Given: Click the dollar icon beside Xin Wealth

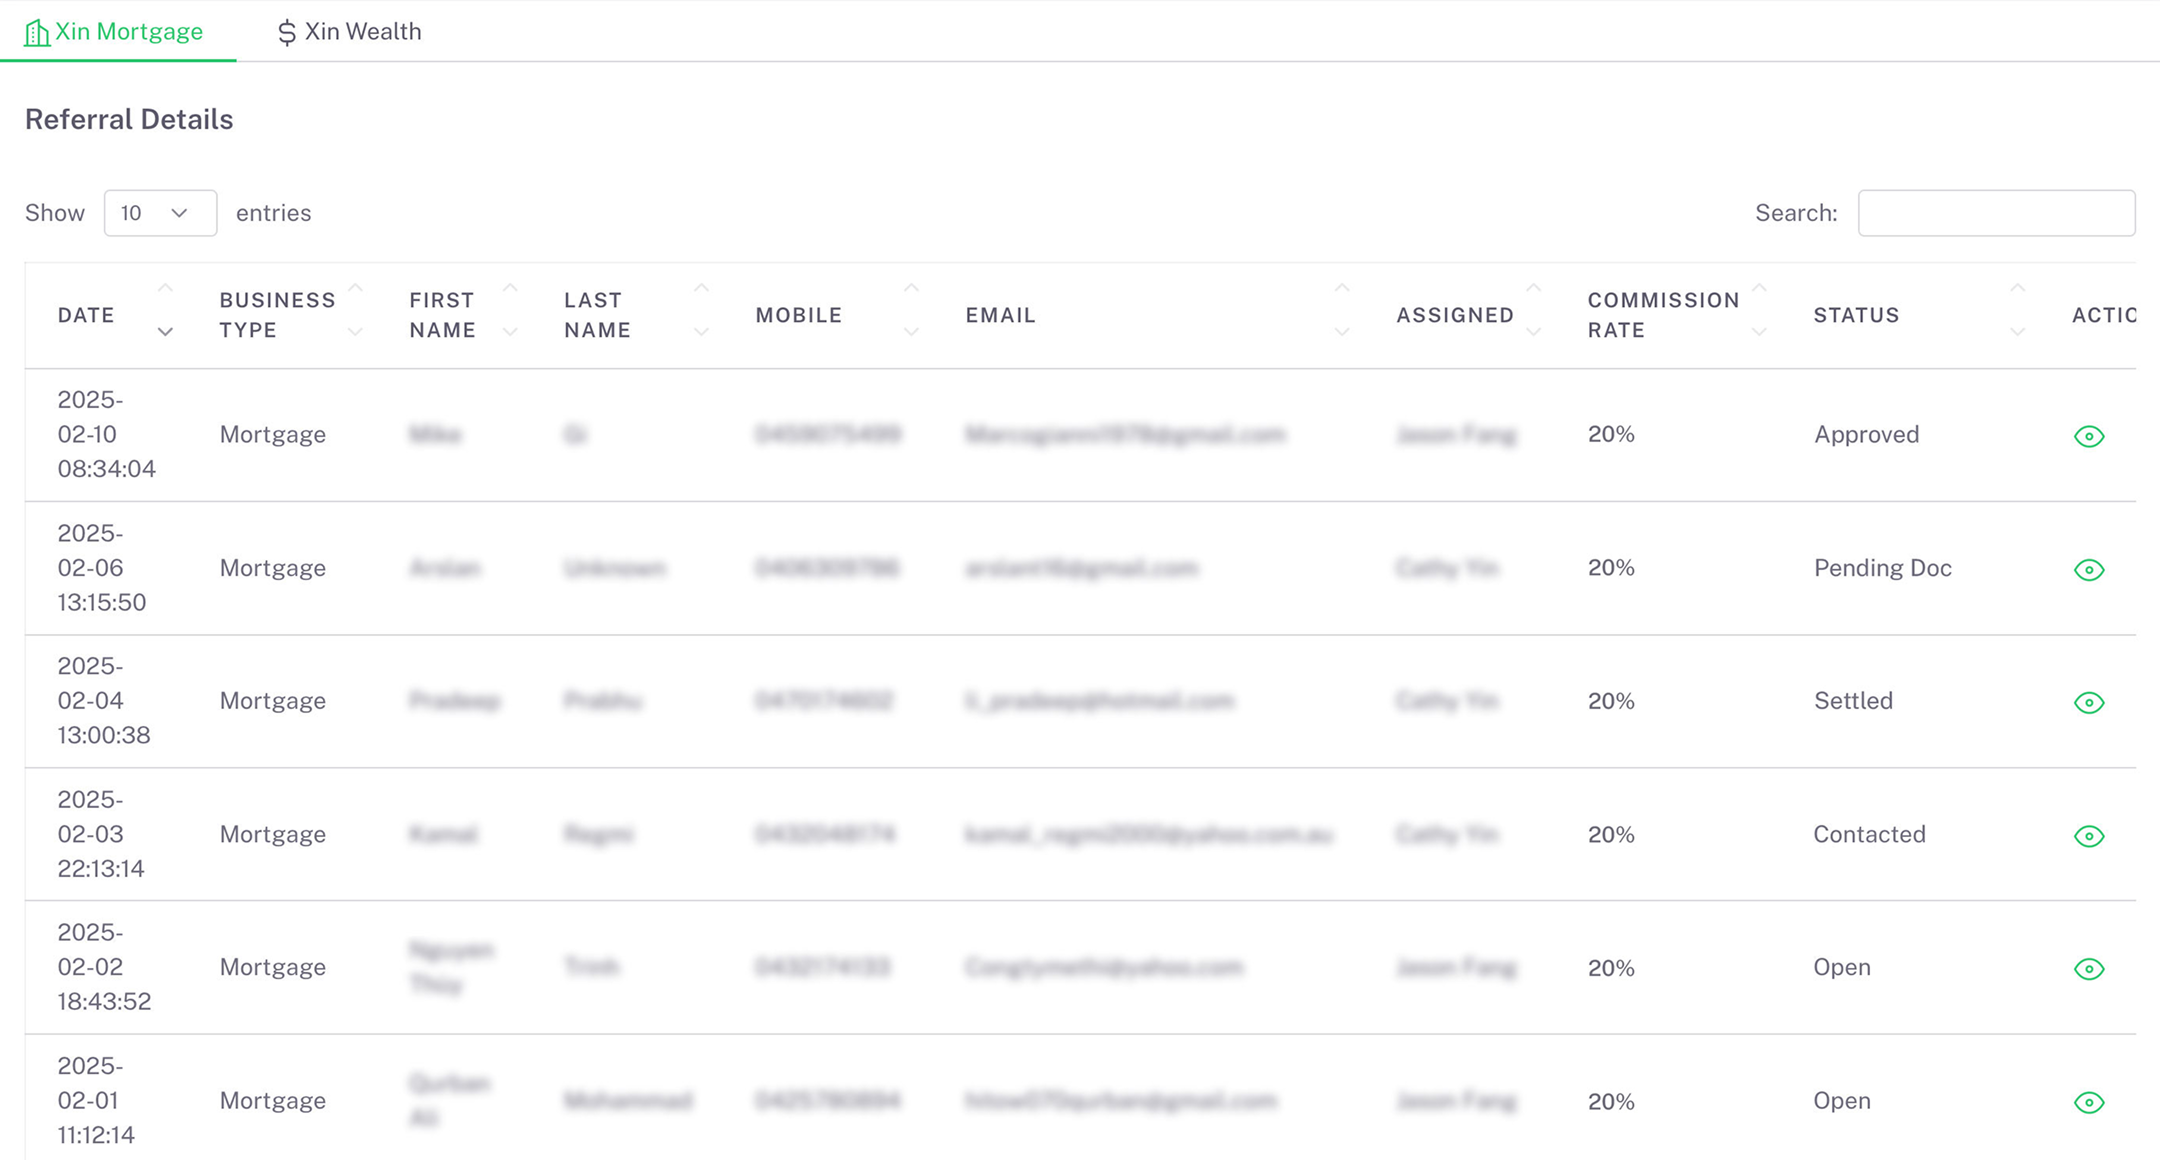Looking at the screenshot, I should click(287, 33).
